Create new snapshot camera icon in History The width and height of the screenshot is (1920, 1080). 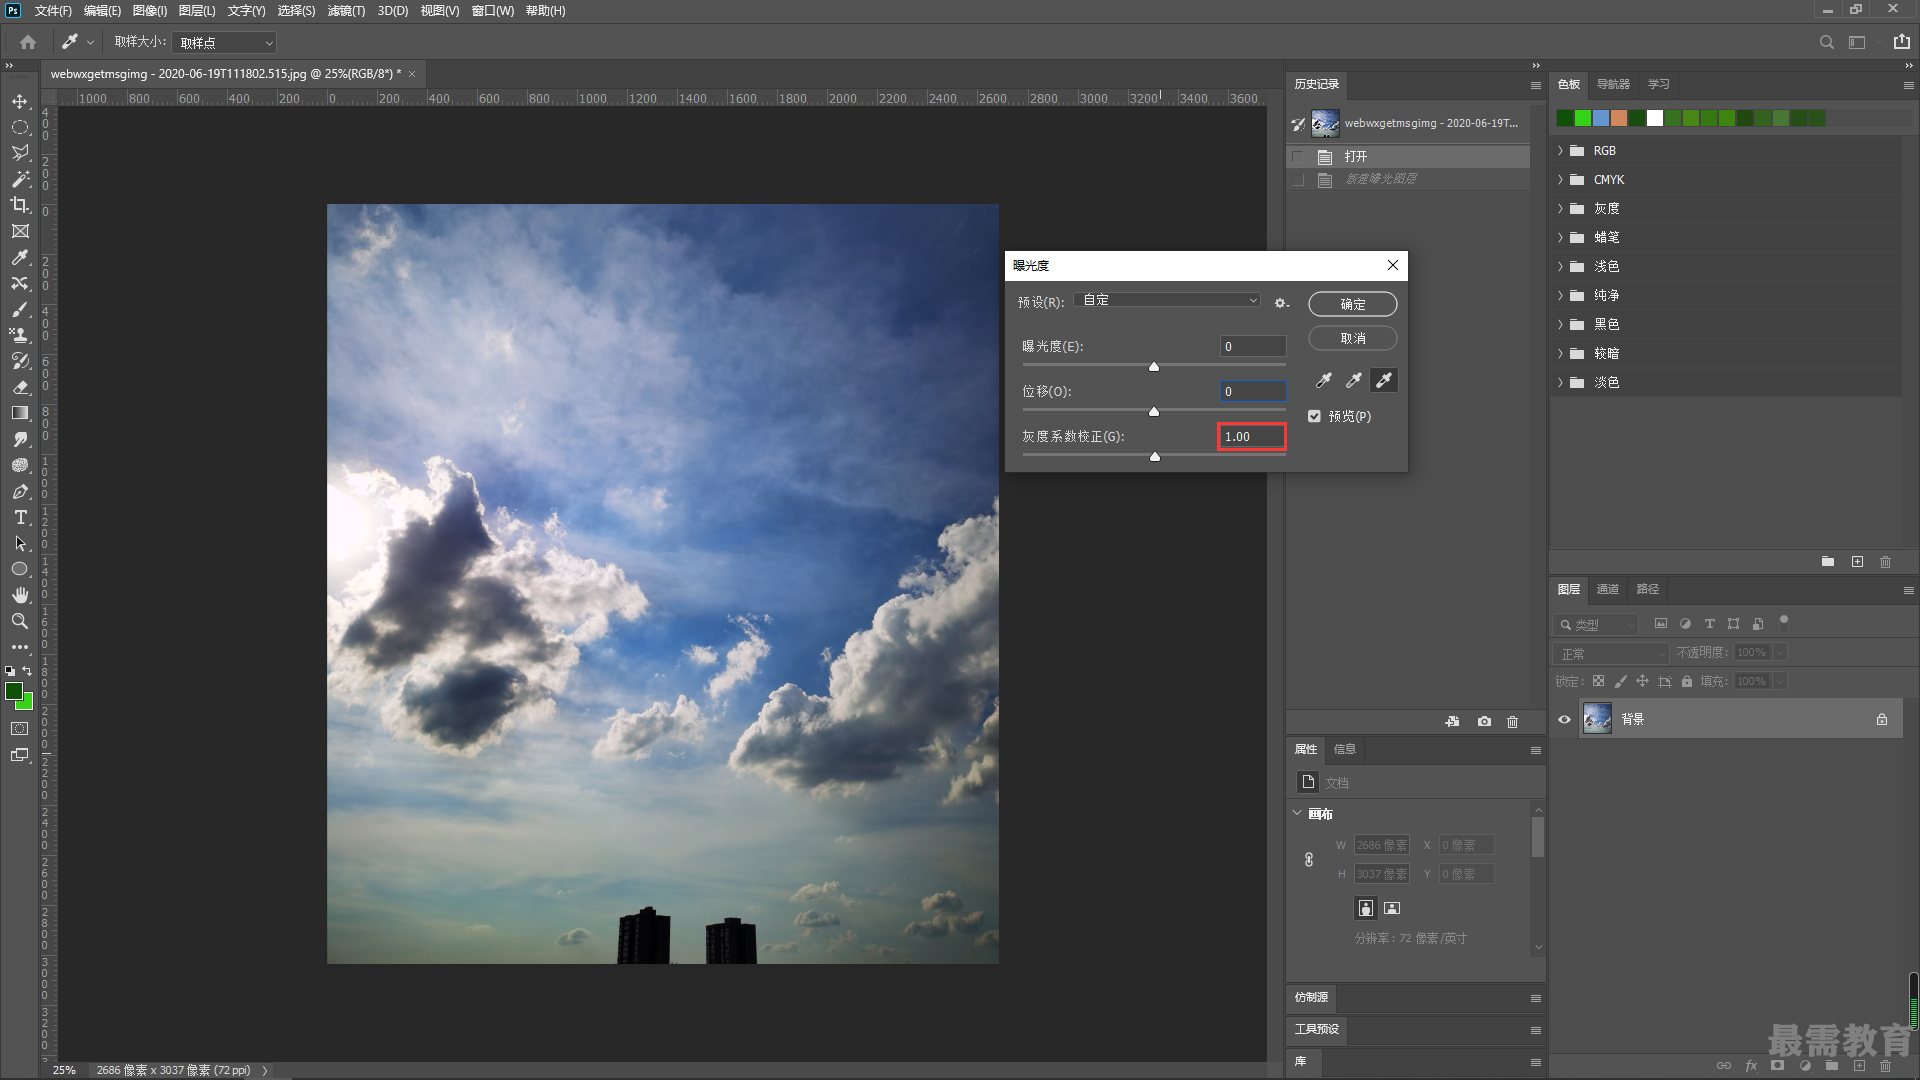[x=1484, y=722]
